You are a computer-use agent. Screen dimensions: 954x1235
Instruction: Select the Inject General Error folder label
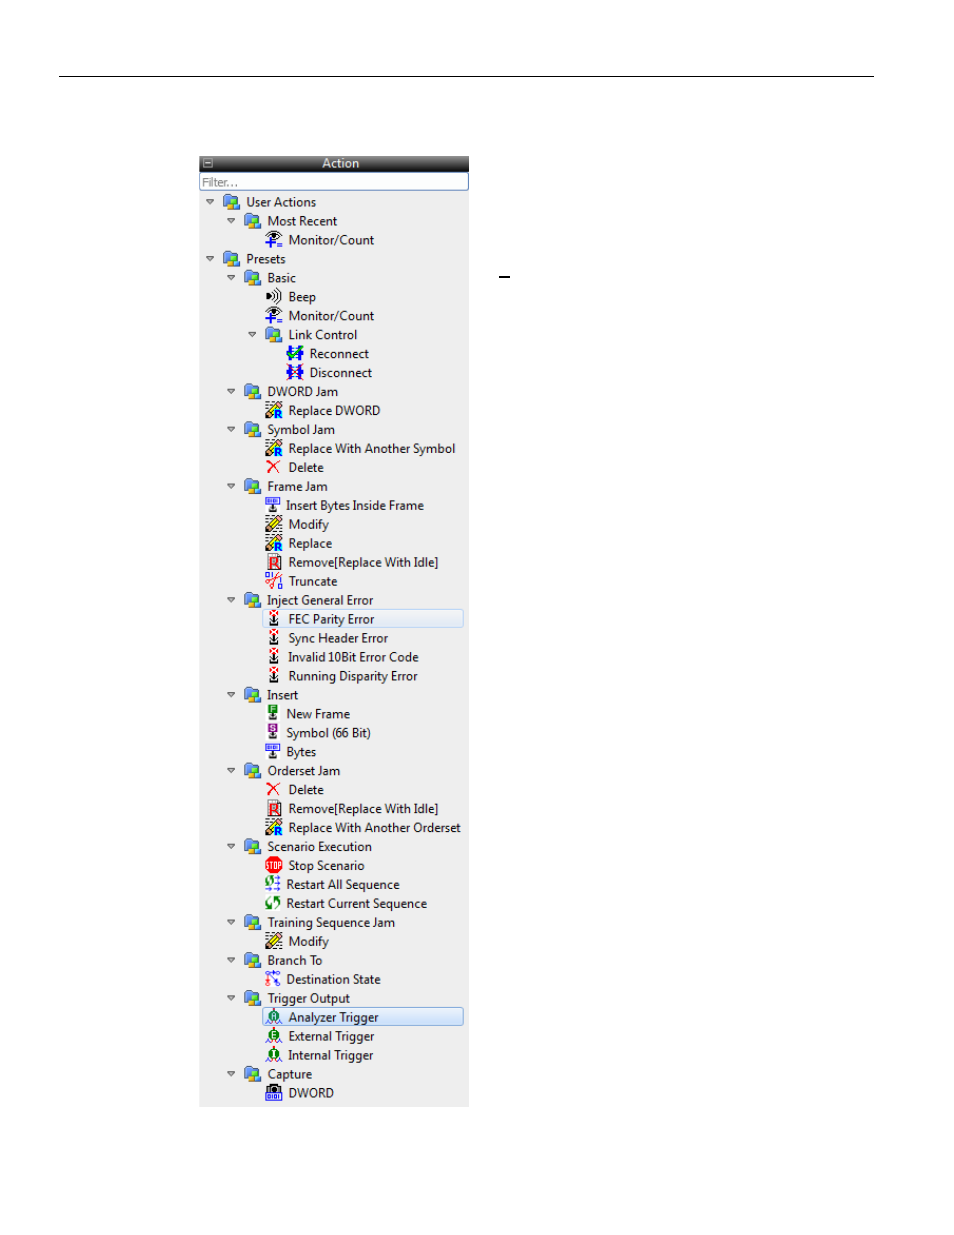click(320, 601)
